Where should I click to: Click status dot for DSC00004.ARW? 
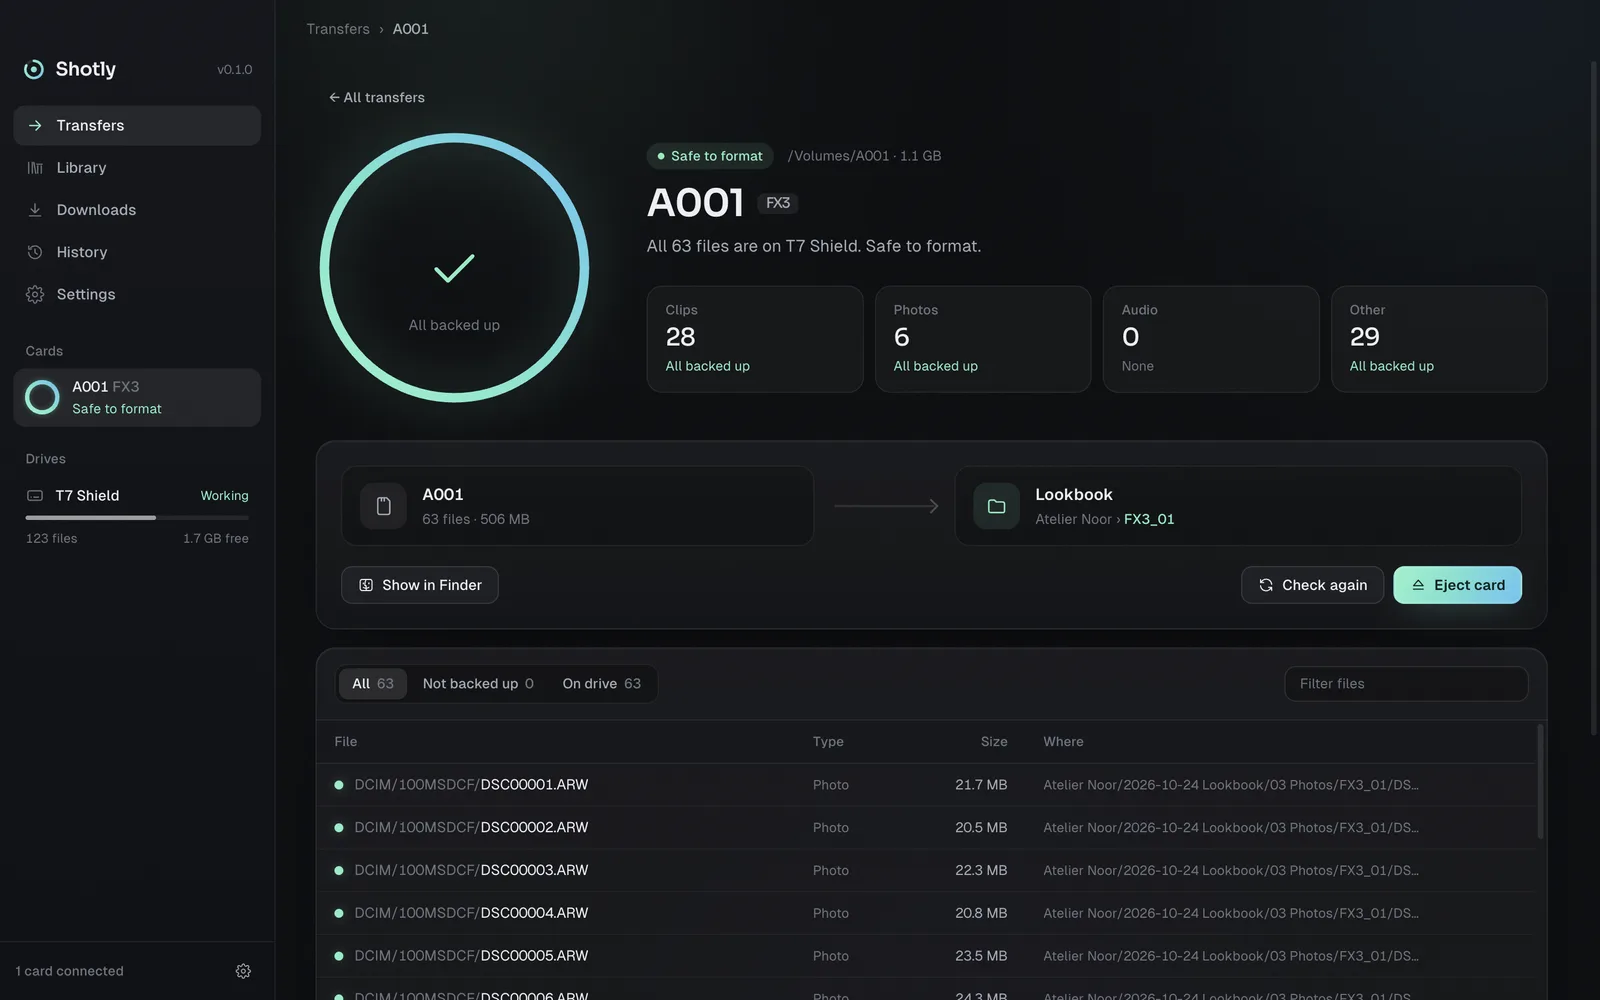pos(339,913)
